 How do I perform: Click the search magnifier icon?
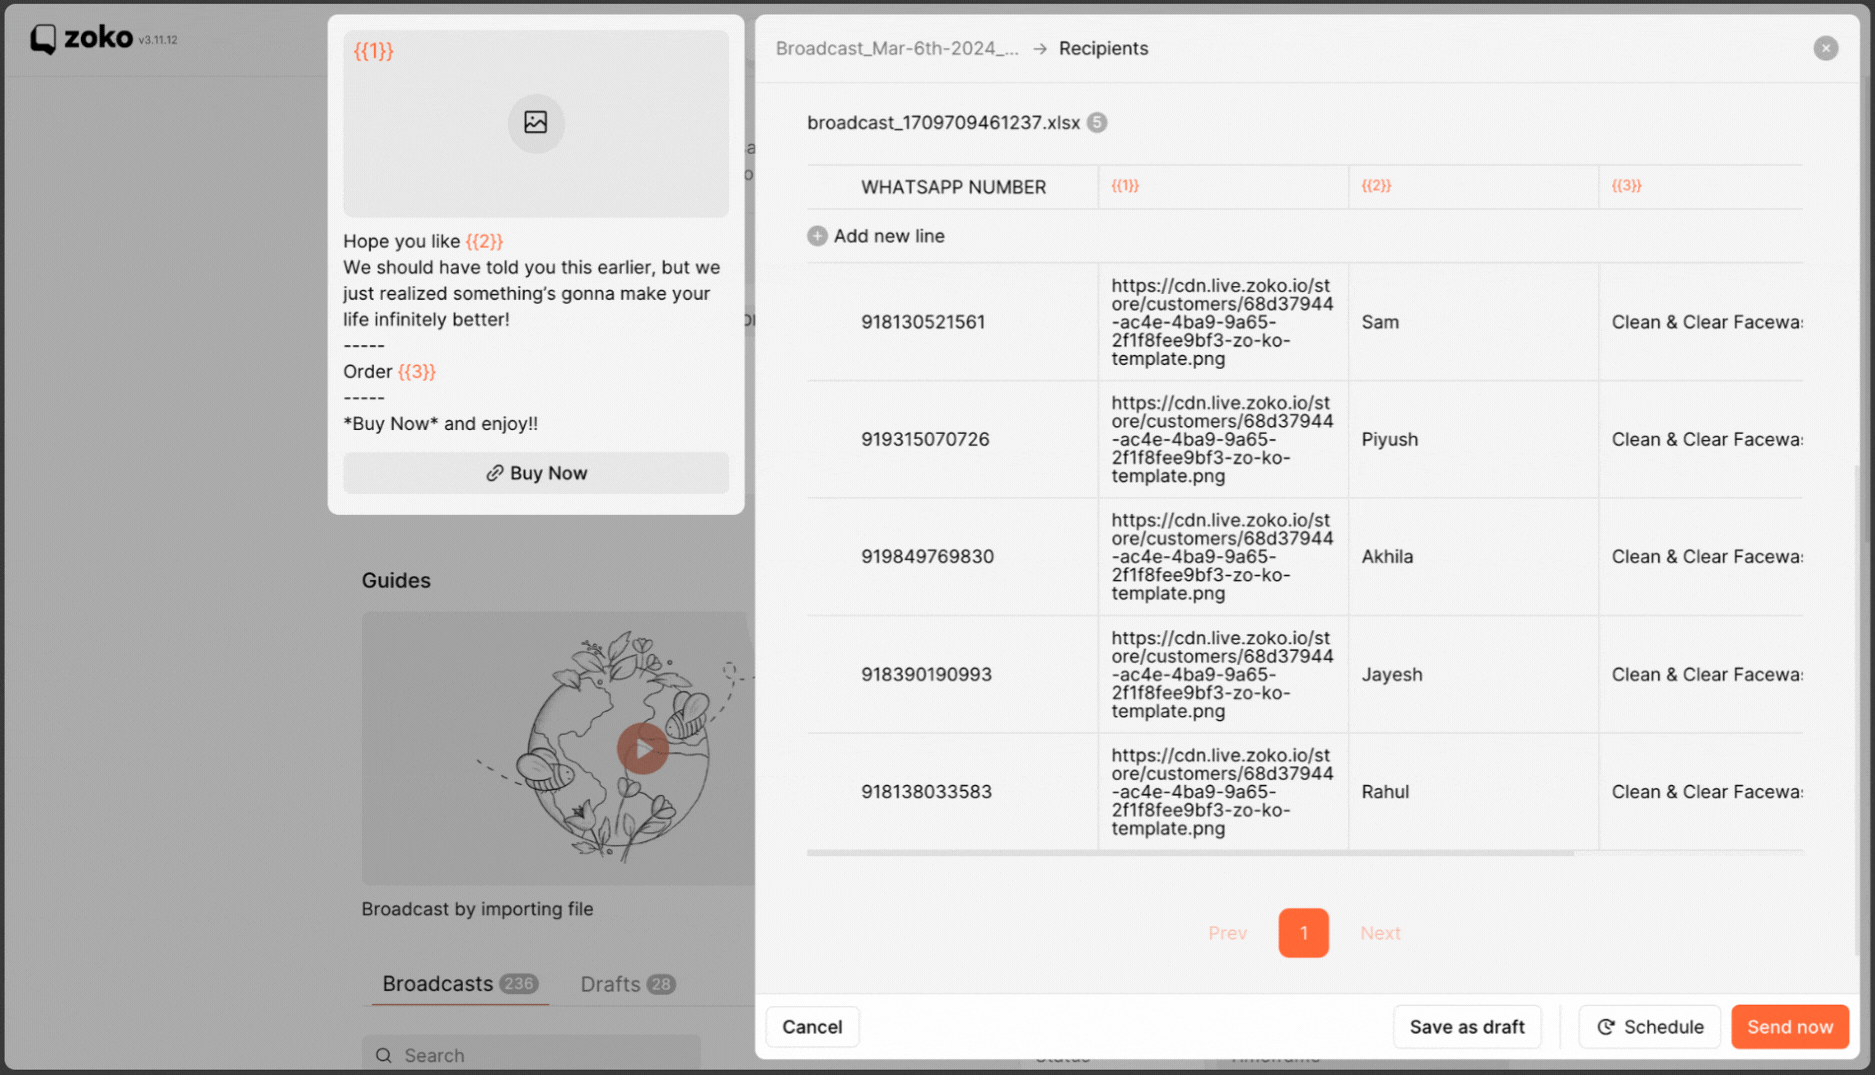384,1055
